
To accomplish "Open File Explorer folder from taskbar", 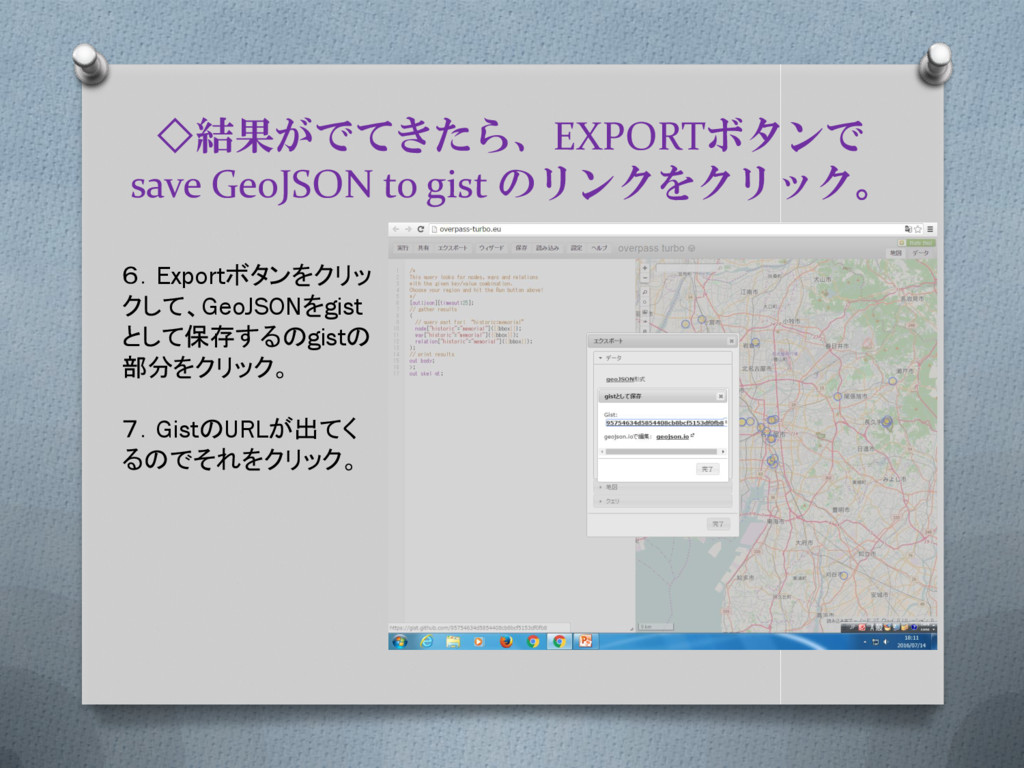I will tap(453, 641).
